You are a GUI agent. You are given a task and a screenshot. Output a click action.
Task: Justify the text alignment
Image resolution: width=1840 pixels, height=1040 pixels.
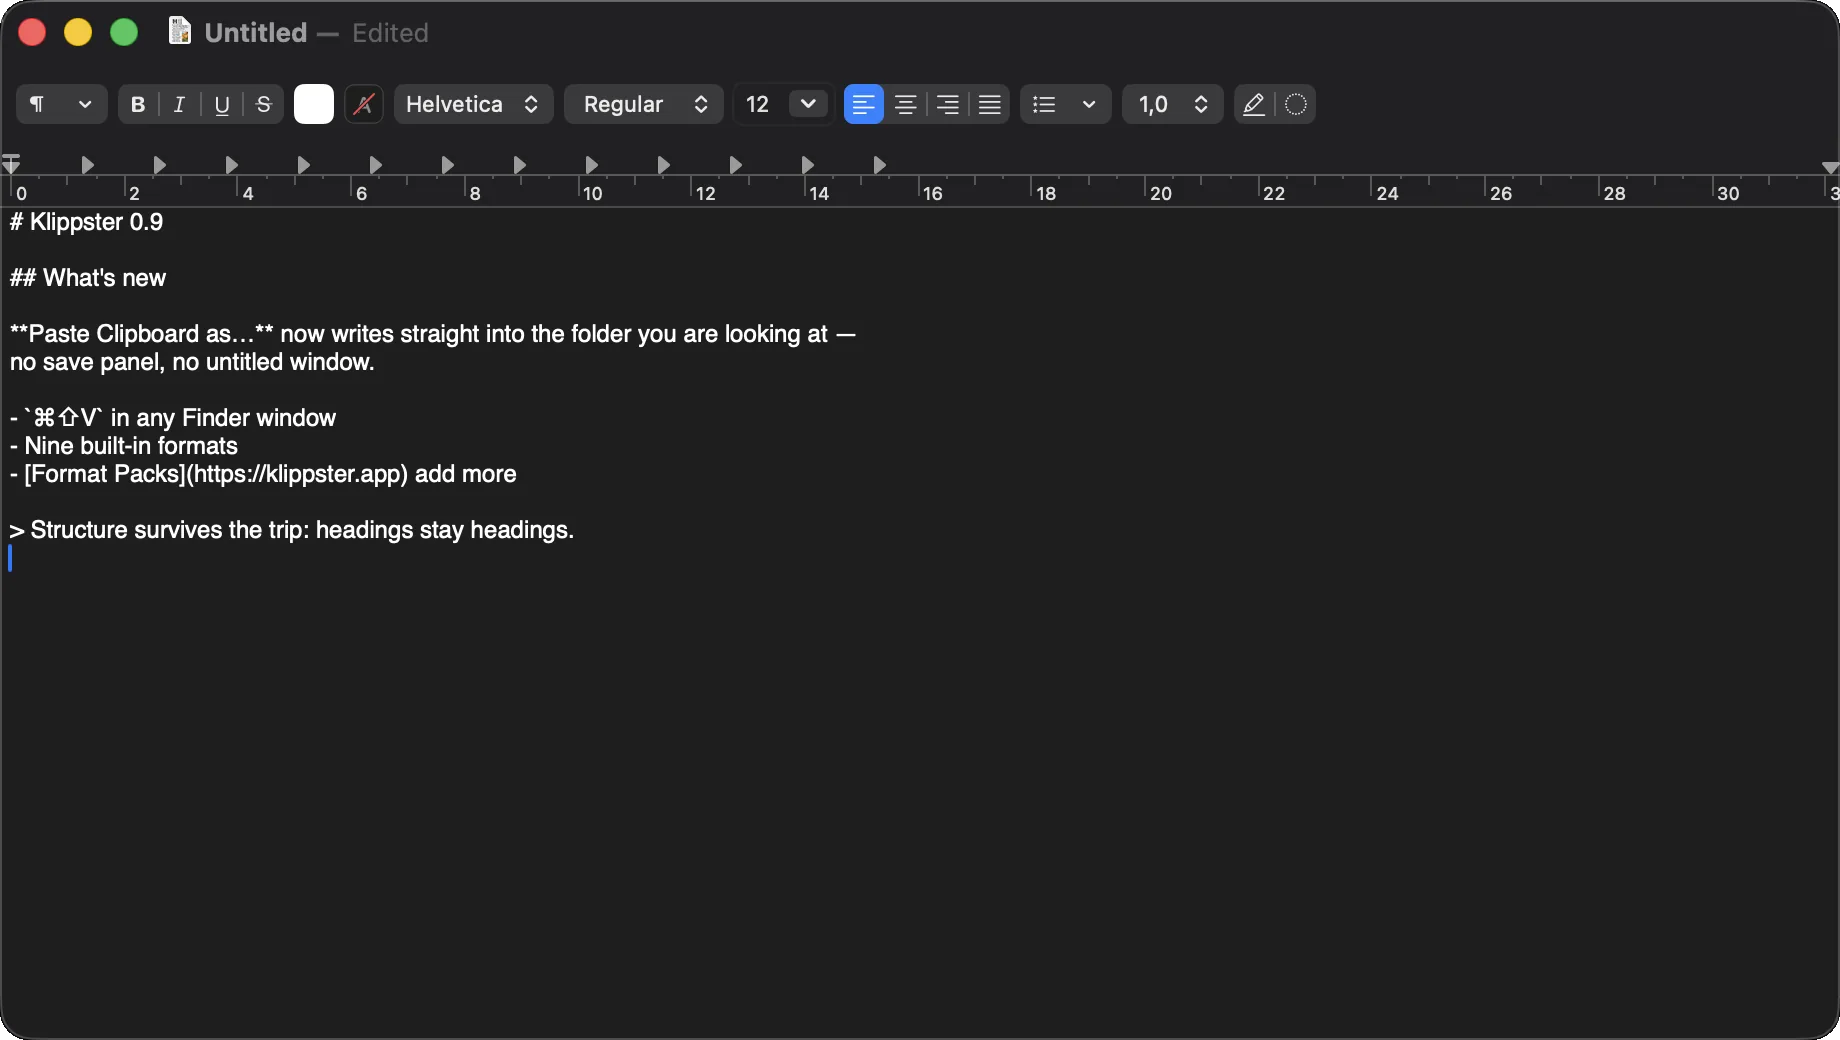990,104
